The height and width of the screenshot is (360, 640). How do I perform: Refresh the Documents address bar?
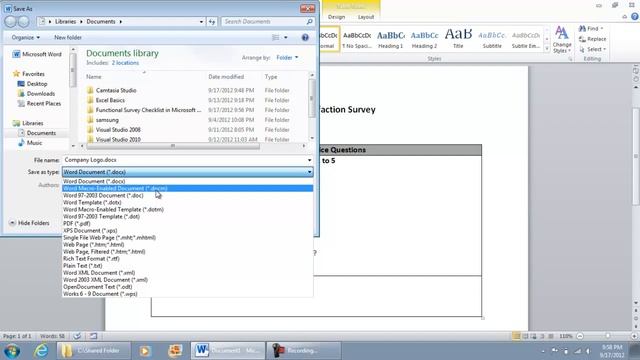tap(212, 22)
